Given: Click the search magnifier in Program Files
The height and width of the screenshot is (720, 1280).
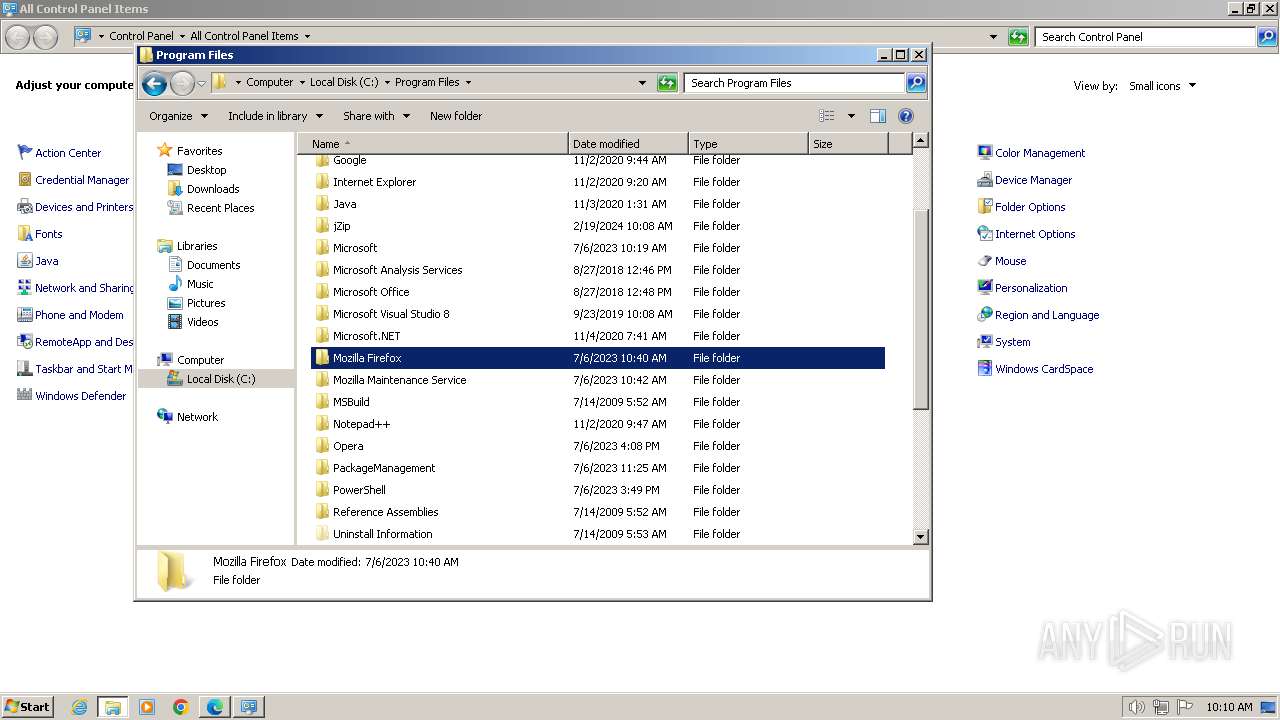Looking at the screenshot, I should tap(915, 83).
